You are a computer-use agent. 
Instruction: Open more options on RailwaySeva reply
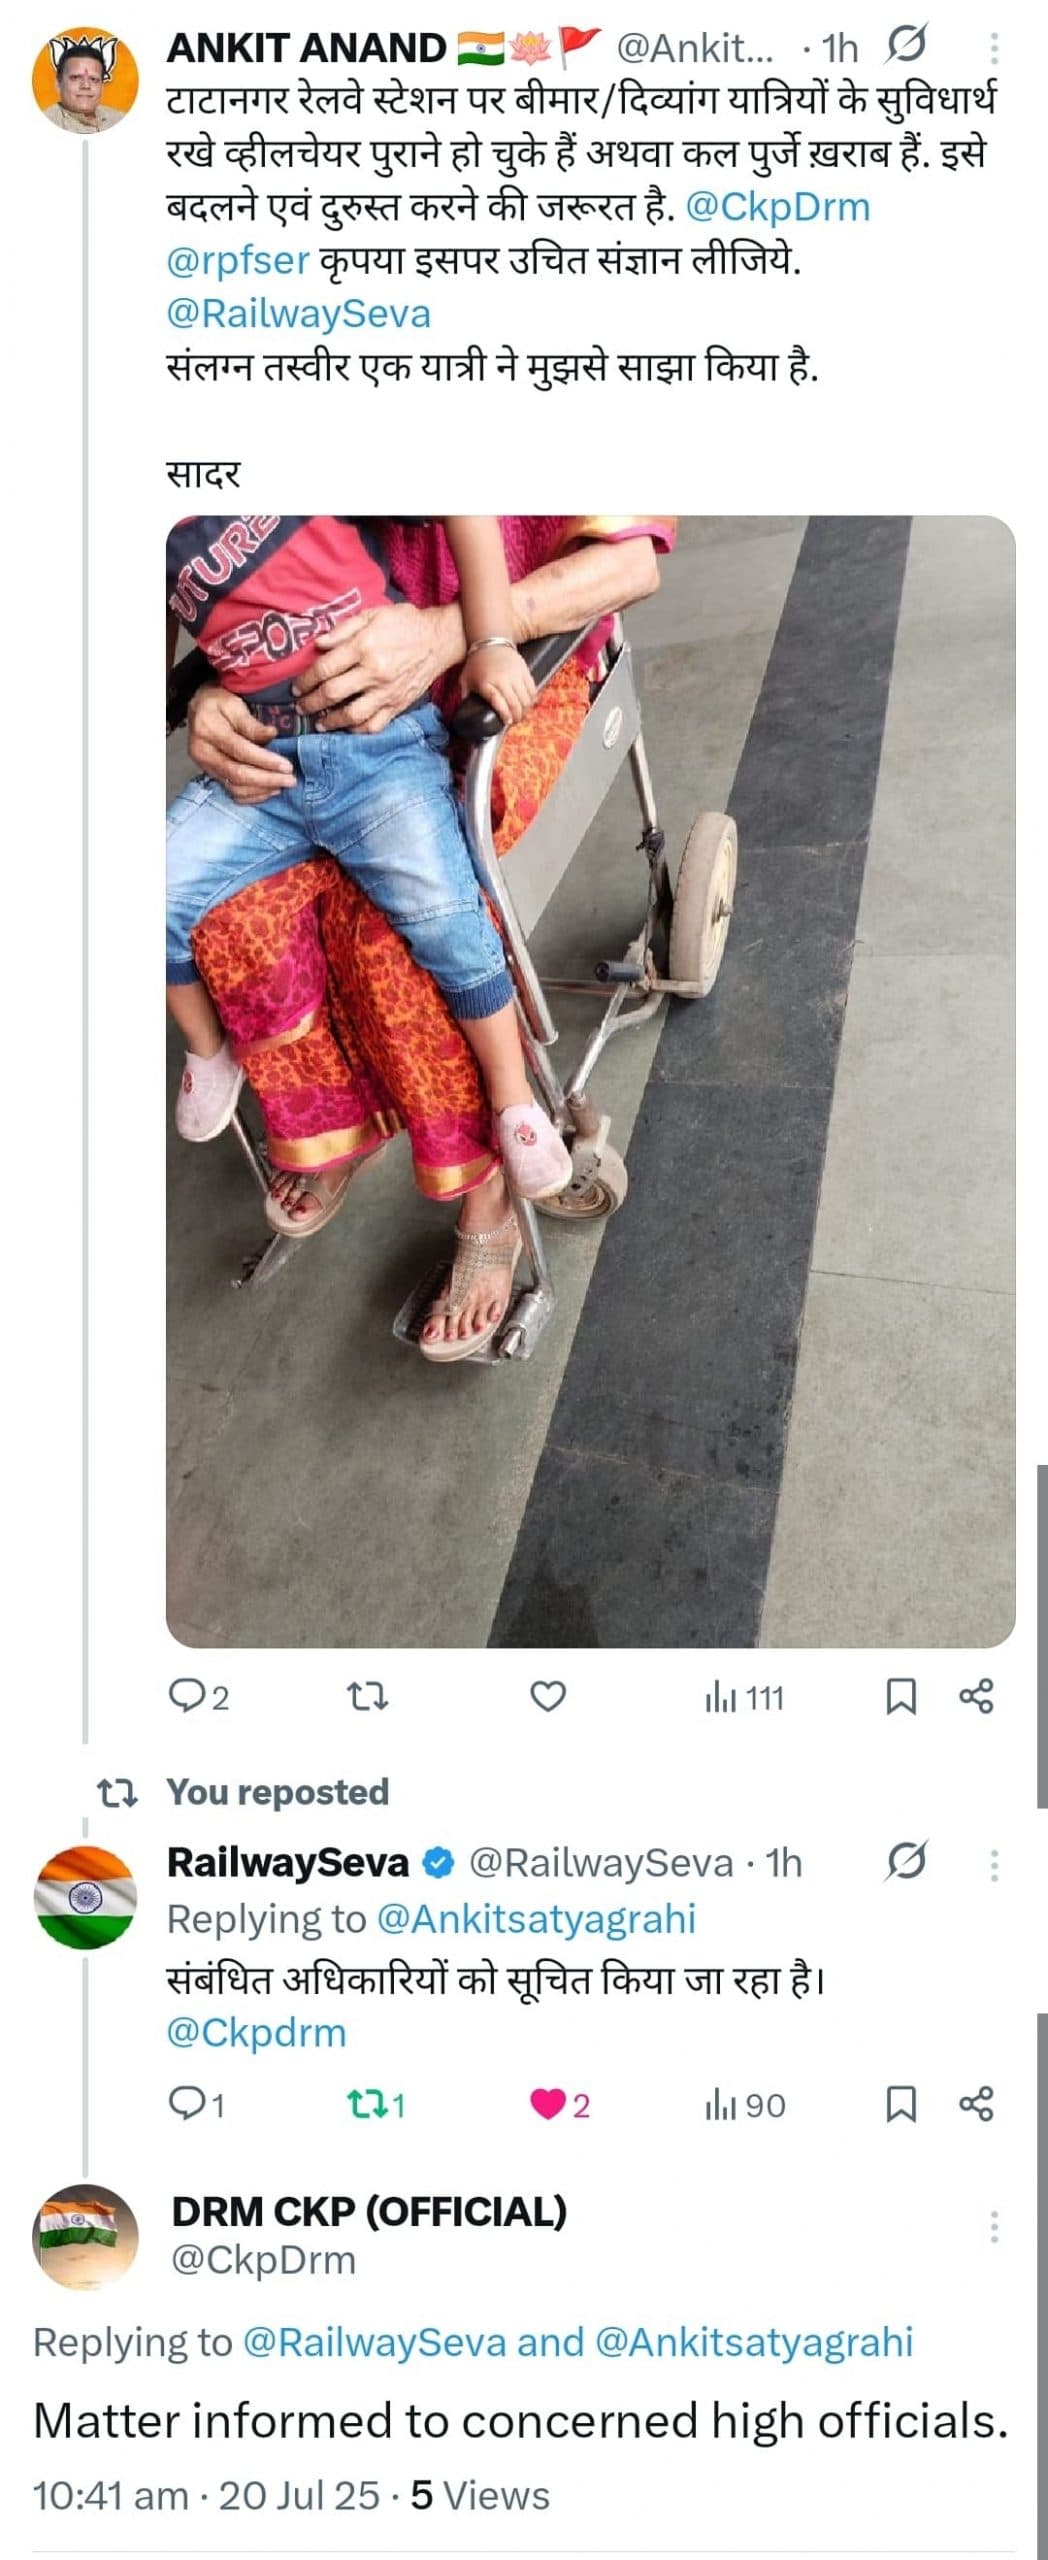[993, 1865]
